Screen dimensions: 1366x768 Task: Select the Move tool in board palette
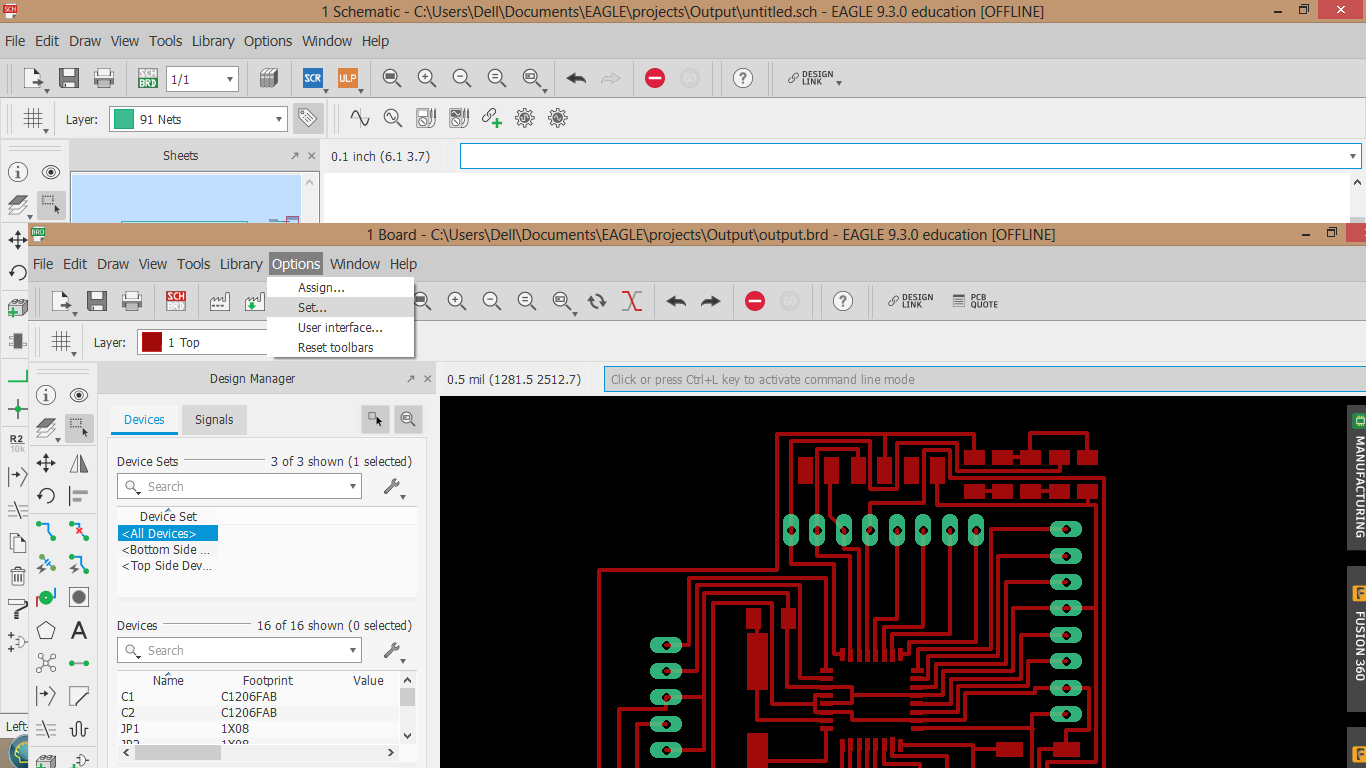46,463
